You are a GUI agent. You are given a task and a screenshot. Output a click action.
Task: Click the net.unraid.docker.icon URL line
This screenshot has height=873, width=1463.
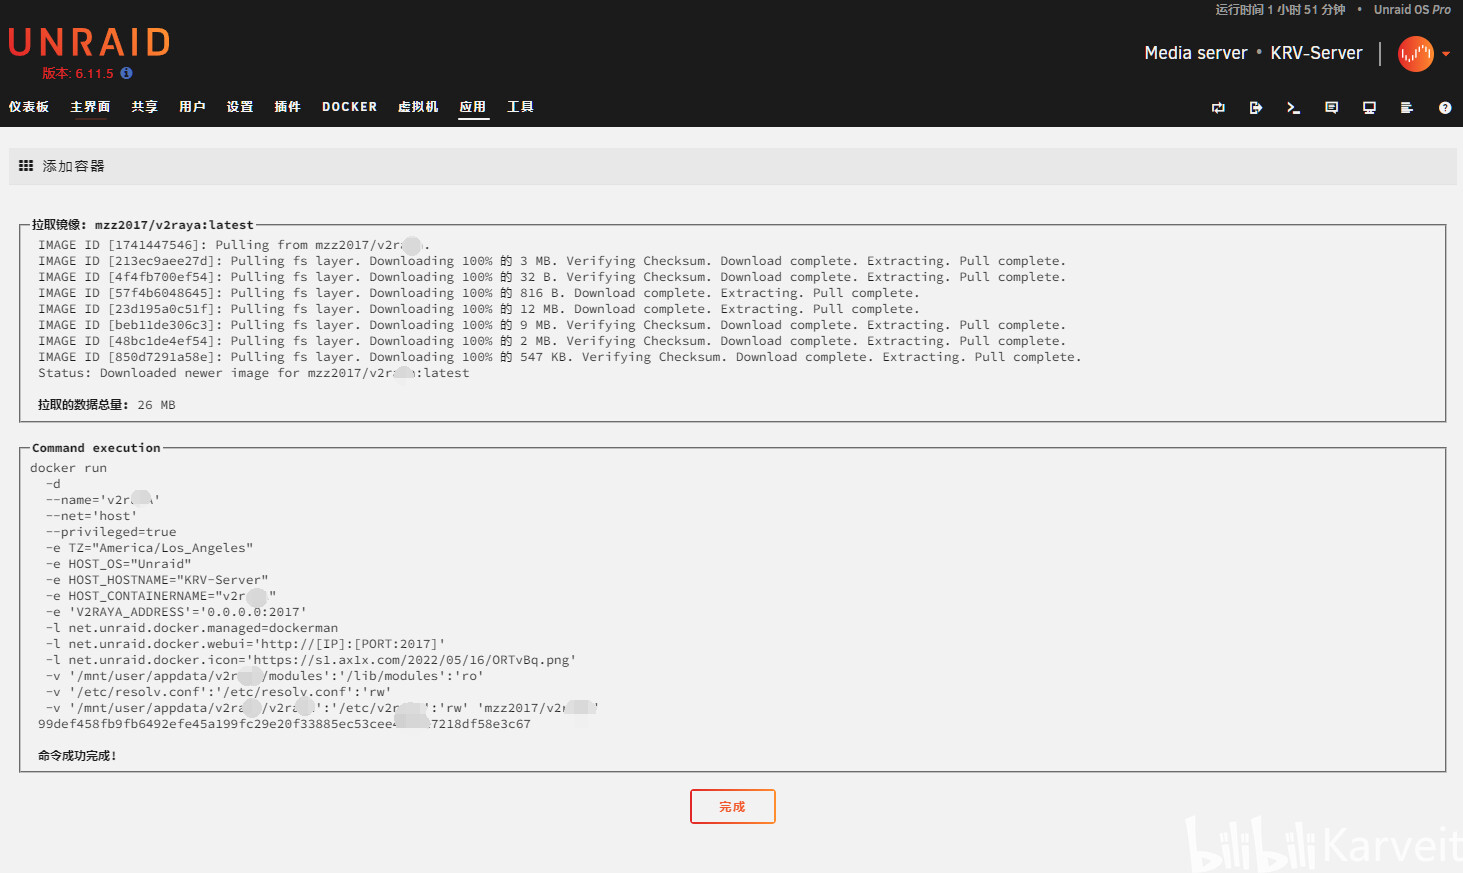311,660
